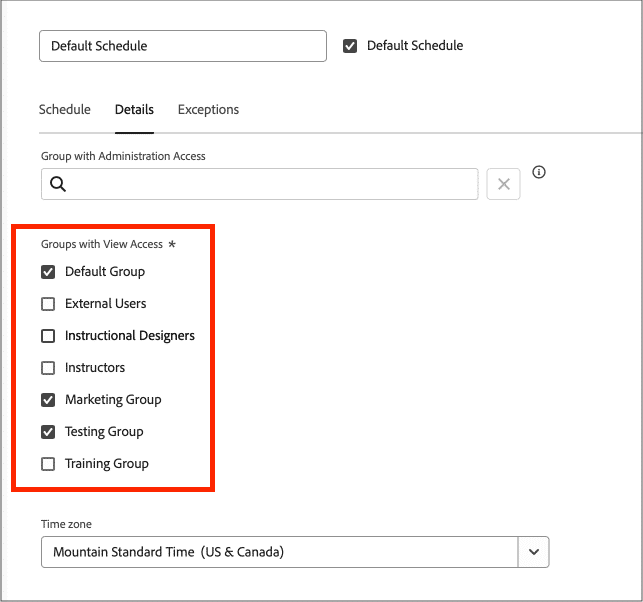The width and height of the screenshot is (643, 602).
Task: Select the Training Group checkbox
Action: 48,464
